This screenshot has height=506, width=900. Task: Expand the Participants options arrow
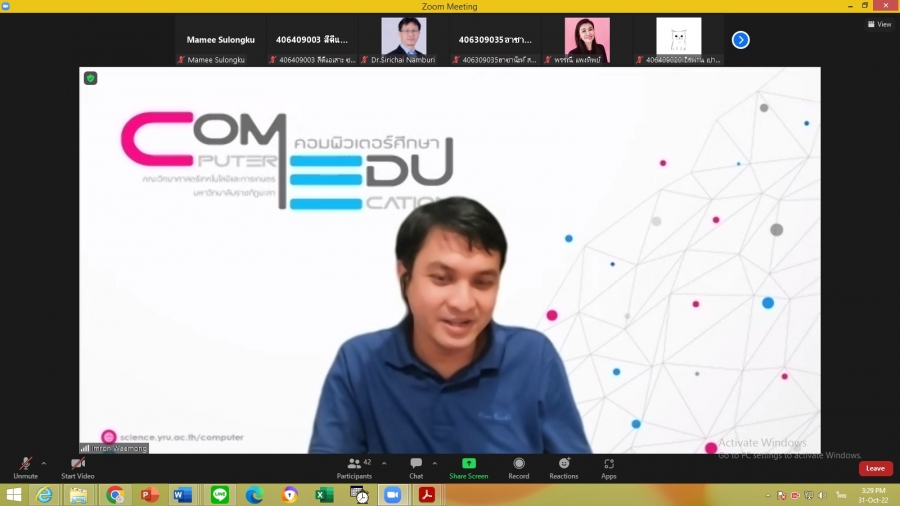(x=384, y=463)
